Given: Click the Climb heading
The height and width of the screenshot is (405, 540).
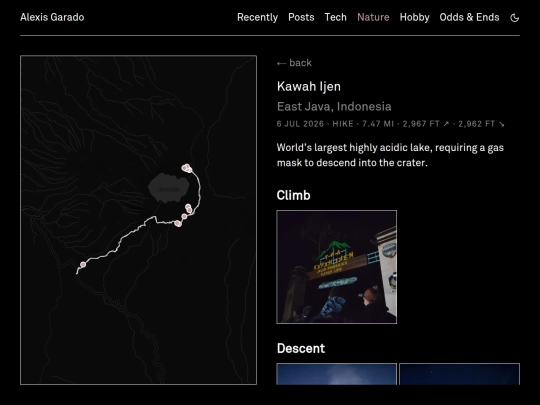Looking at the screenshot, I should tap(293, 195).
